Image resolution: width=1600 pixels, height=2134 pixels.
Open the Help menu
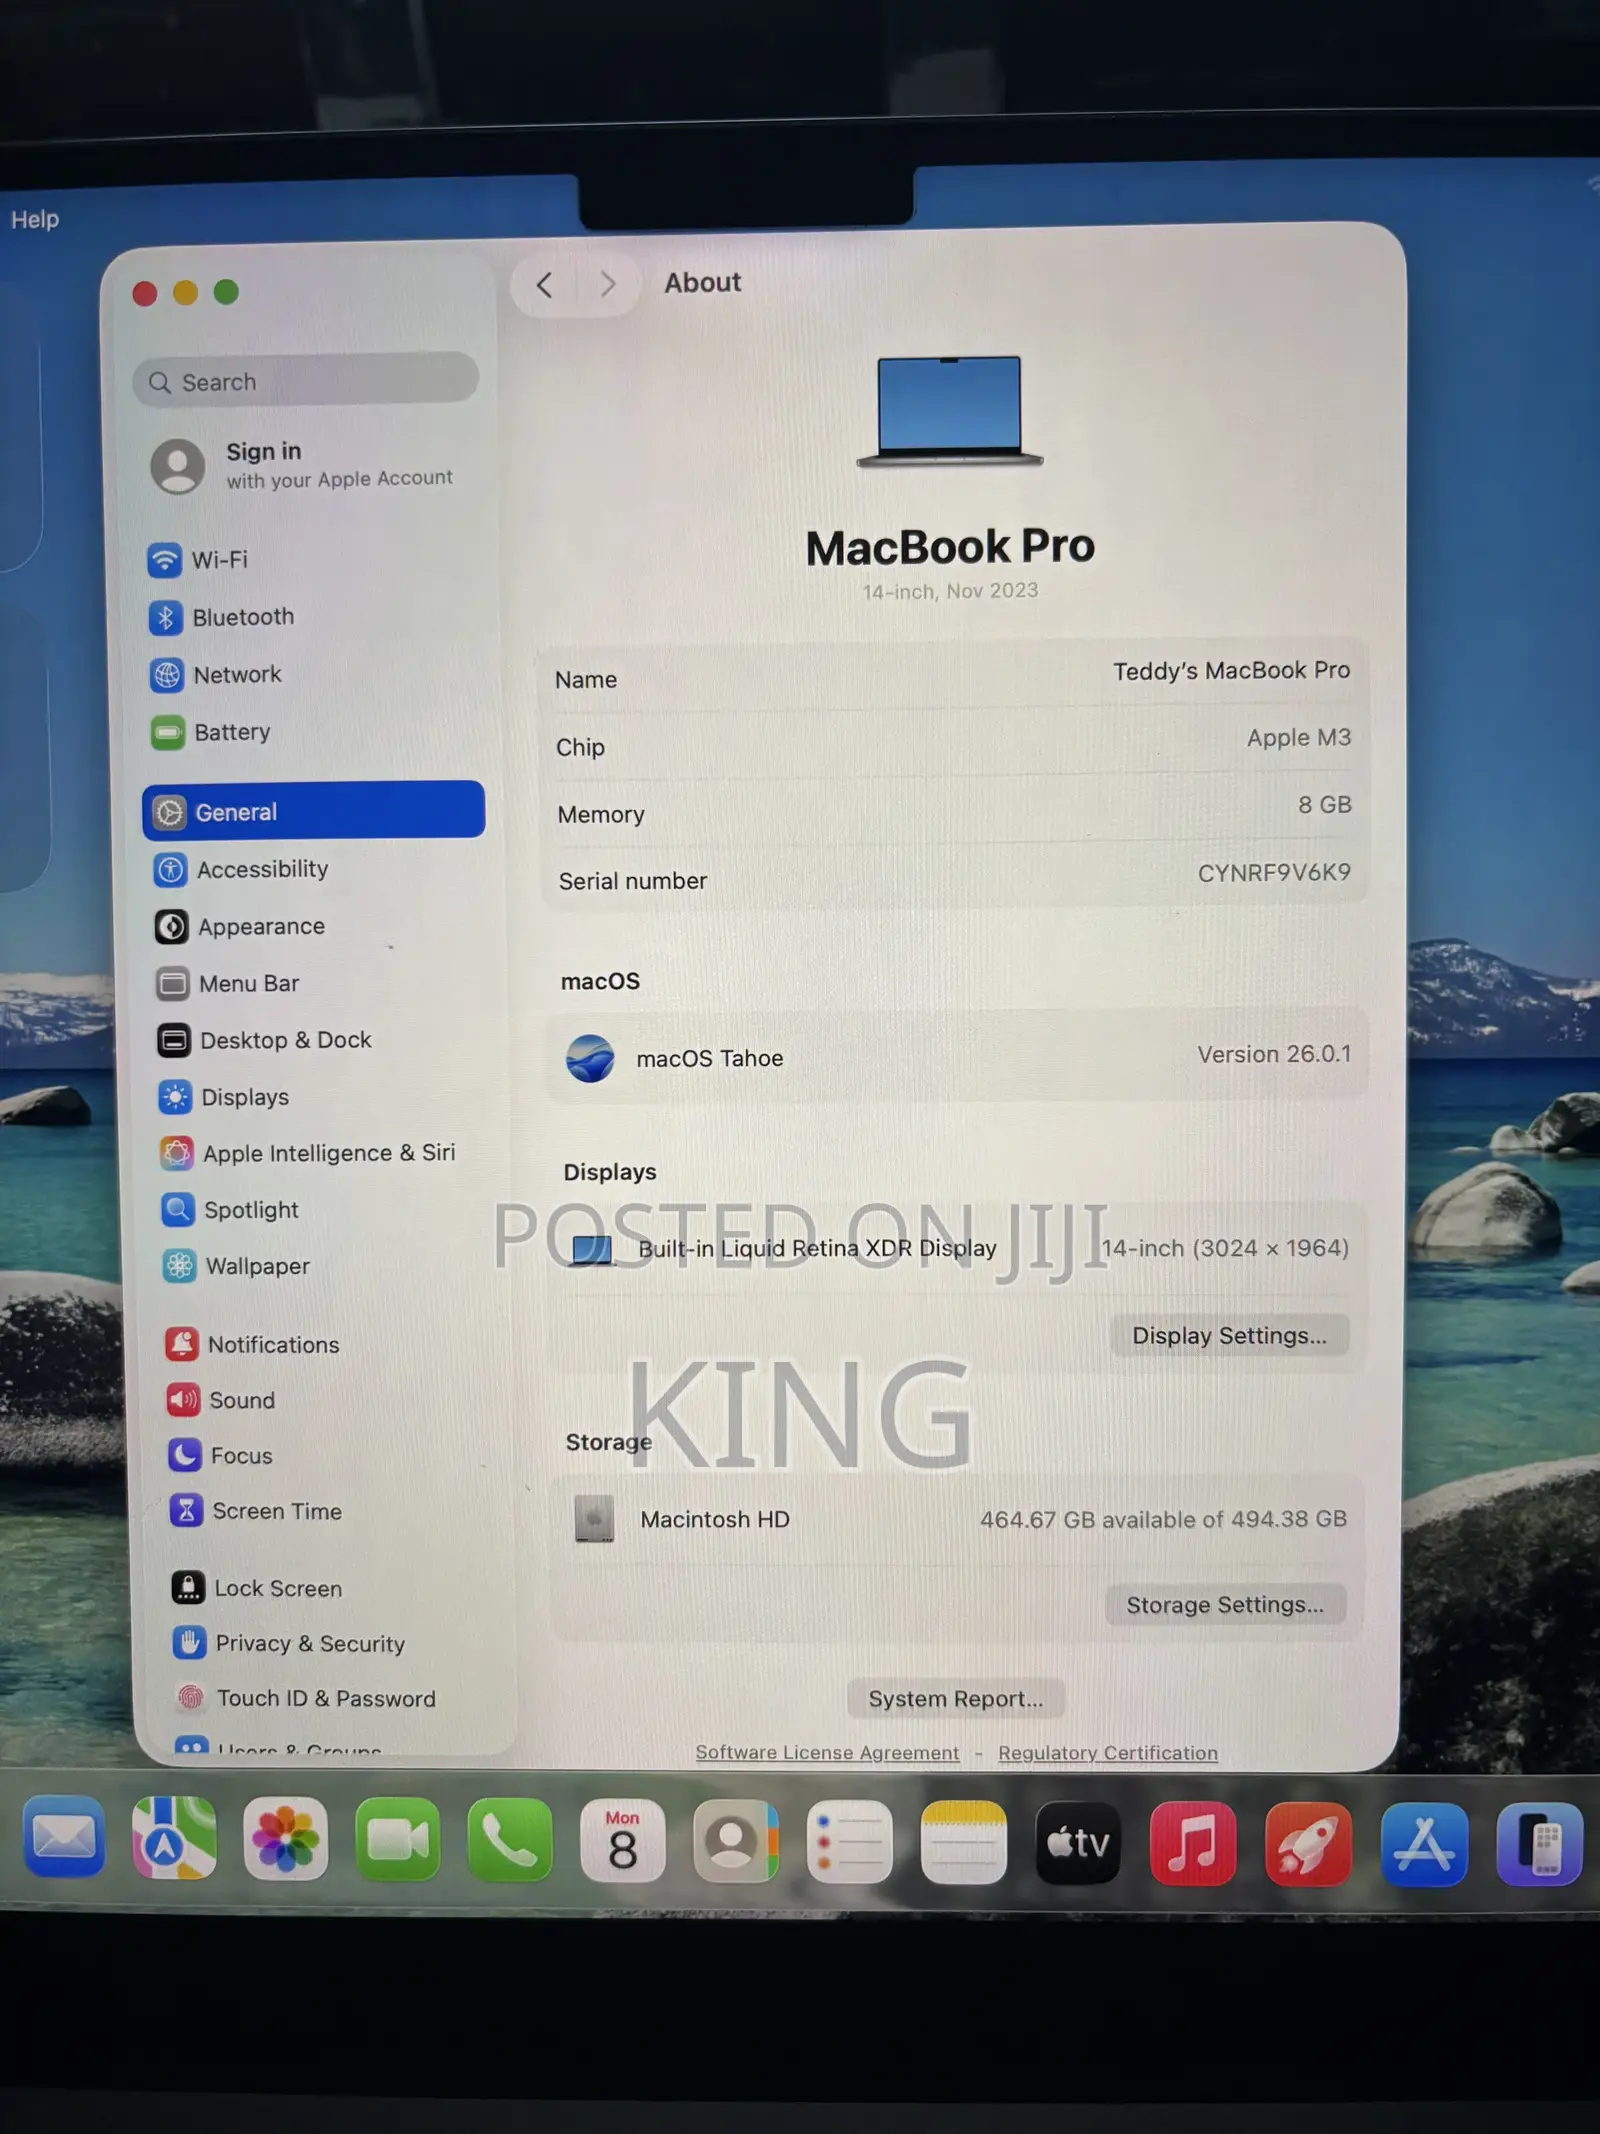click(35, 219)
